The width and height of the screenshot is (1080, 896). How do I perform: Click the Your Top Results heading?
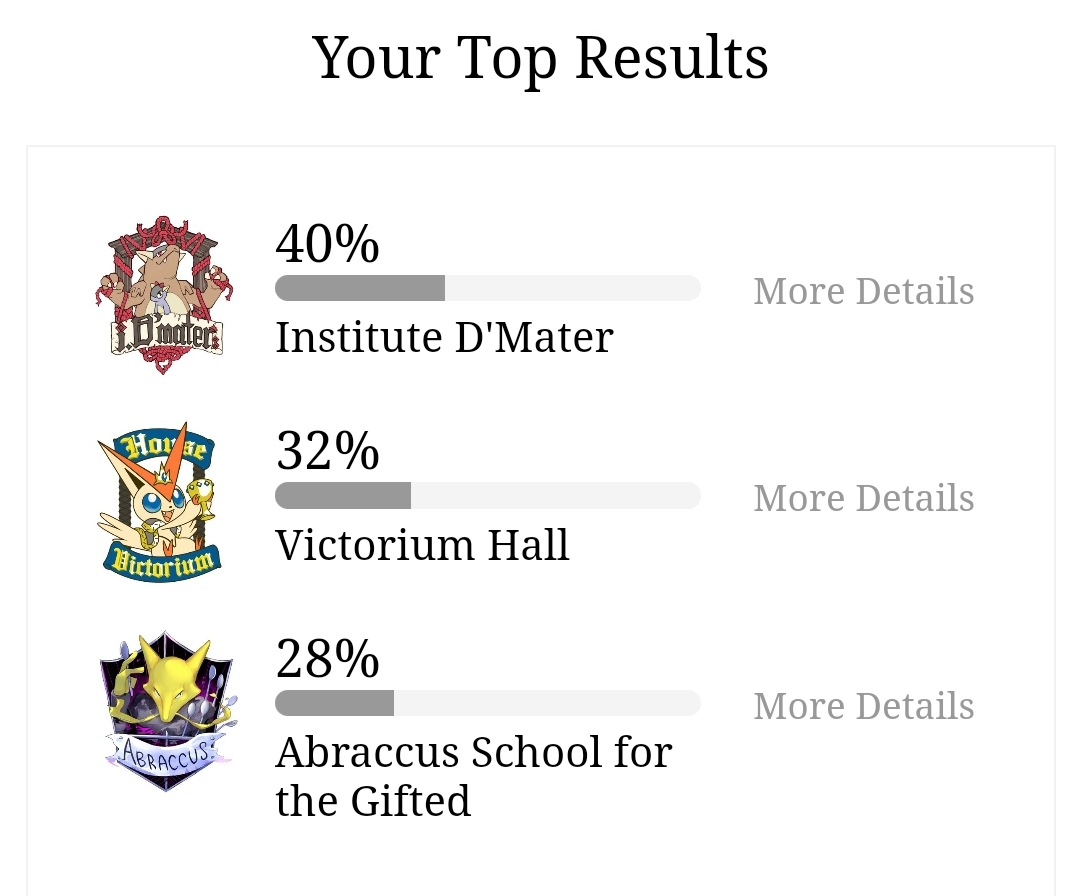540,58
